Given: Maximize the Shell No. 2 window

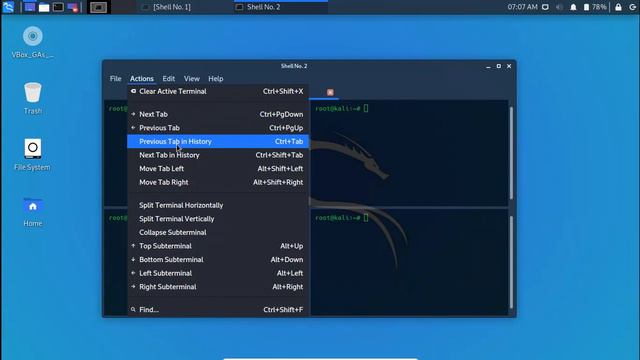Looking at the screenshot, I should 499,66.
